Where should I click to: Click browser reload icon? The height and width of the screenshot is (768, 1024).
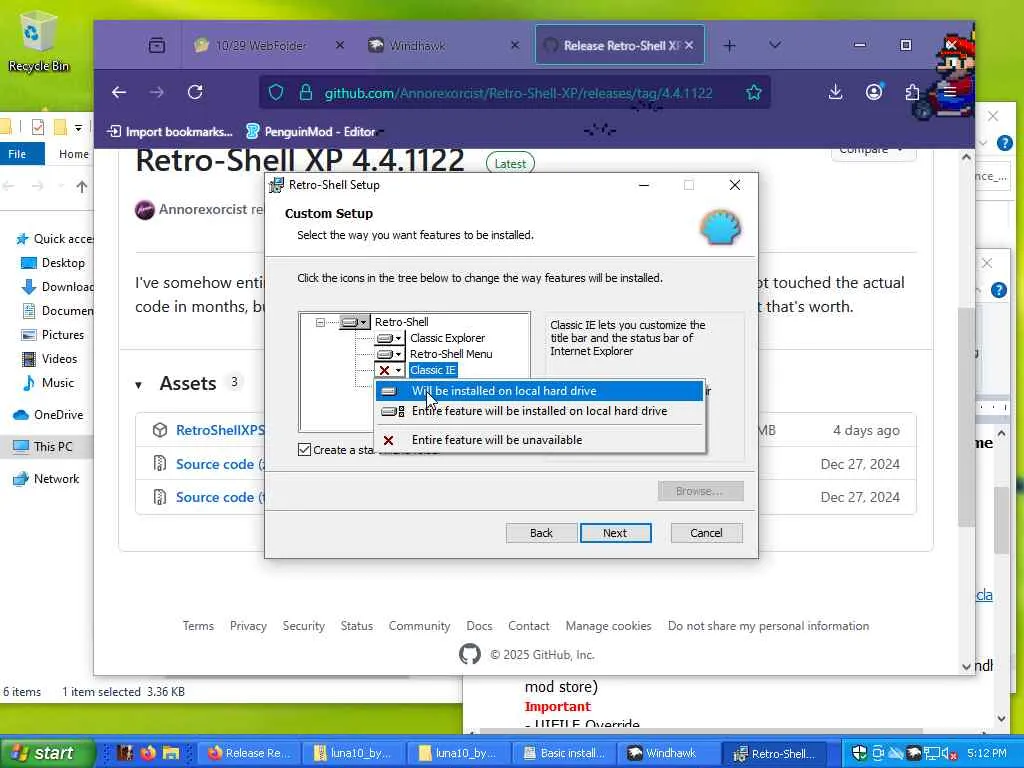click(195, 93)
